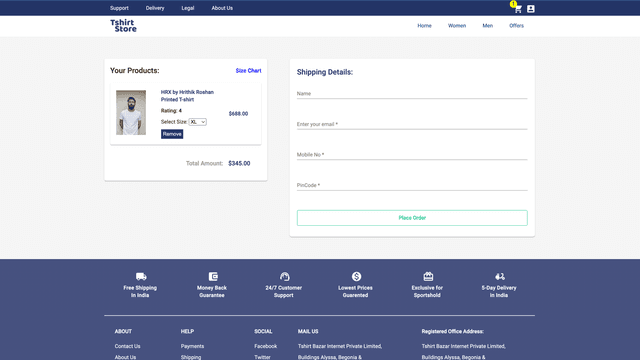Click the Tshirt Store logo
The width and height of the screenshot is (640, 360).
point(123,26)
